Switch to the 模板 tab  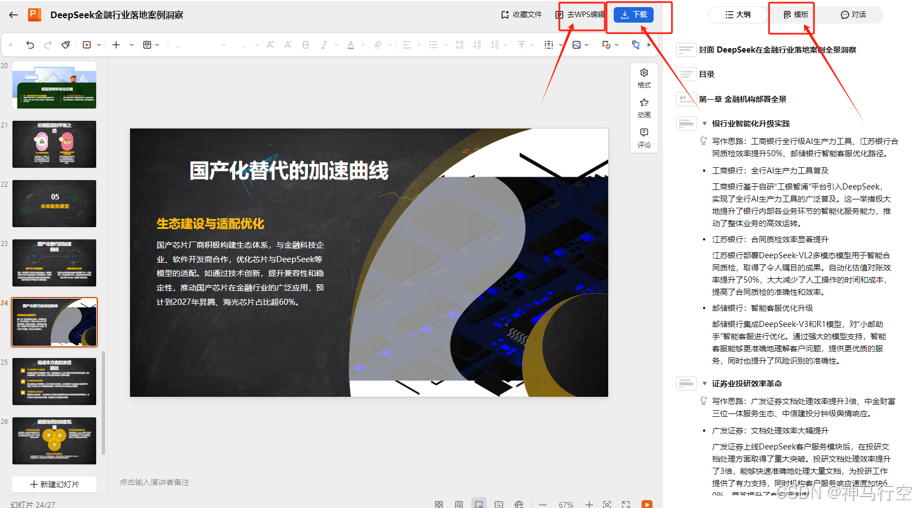(x=796, y=15)
